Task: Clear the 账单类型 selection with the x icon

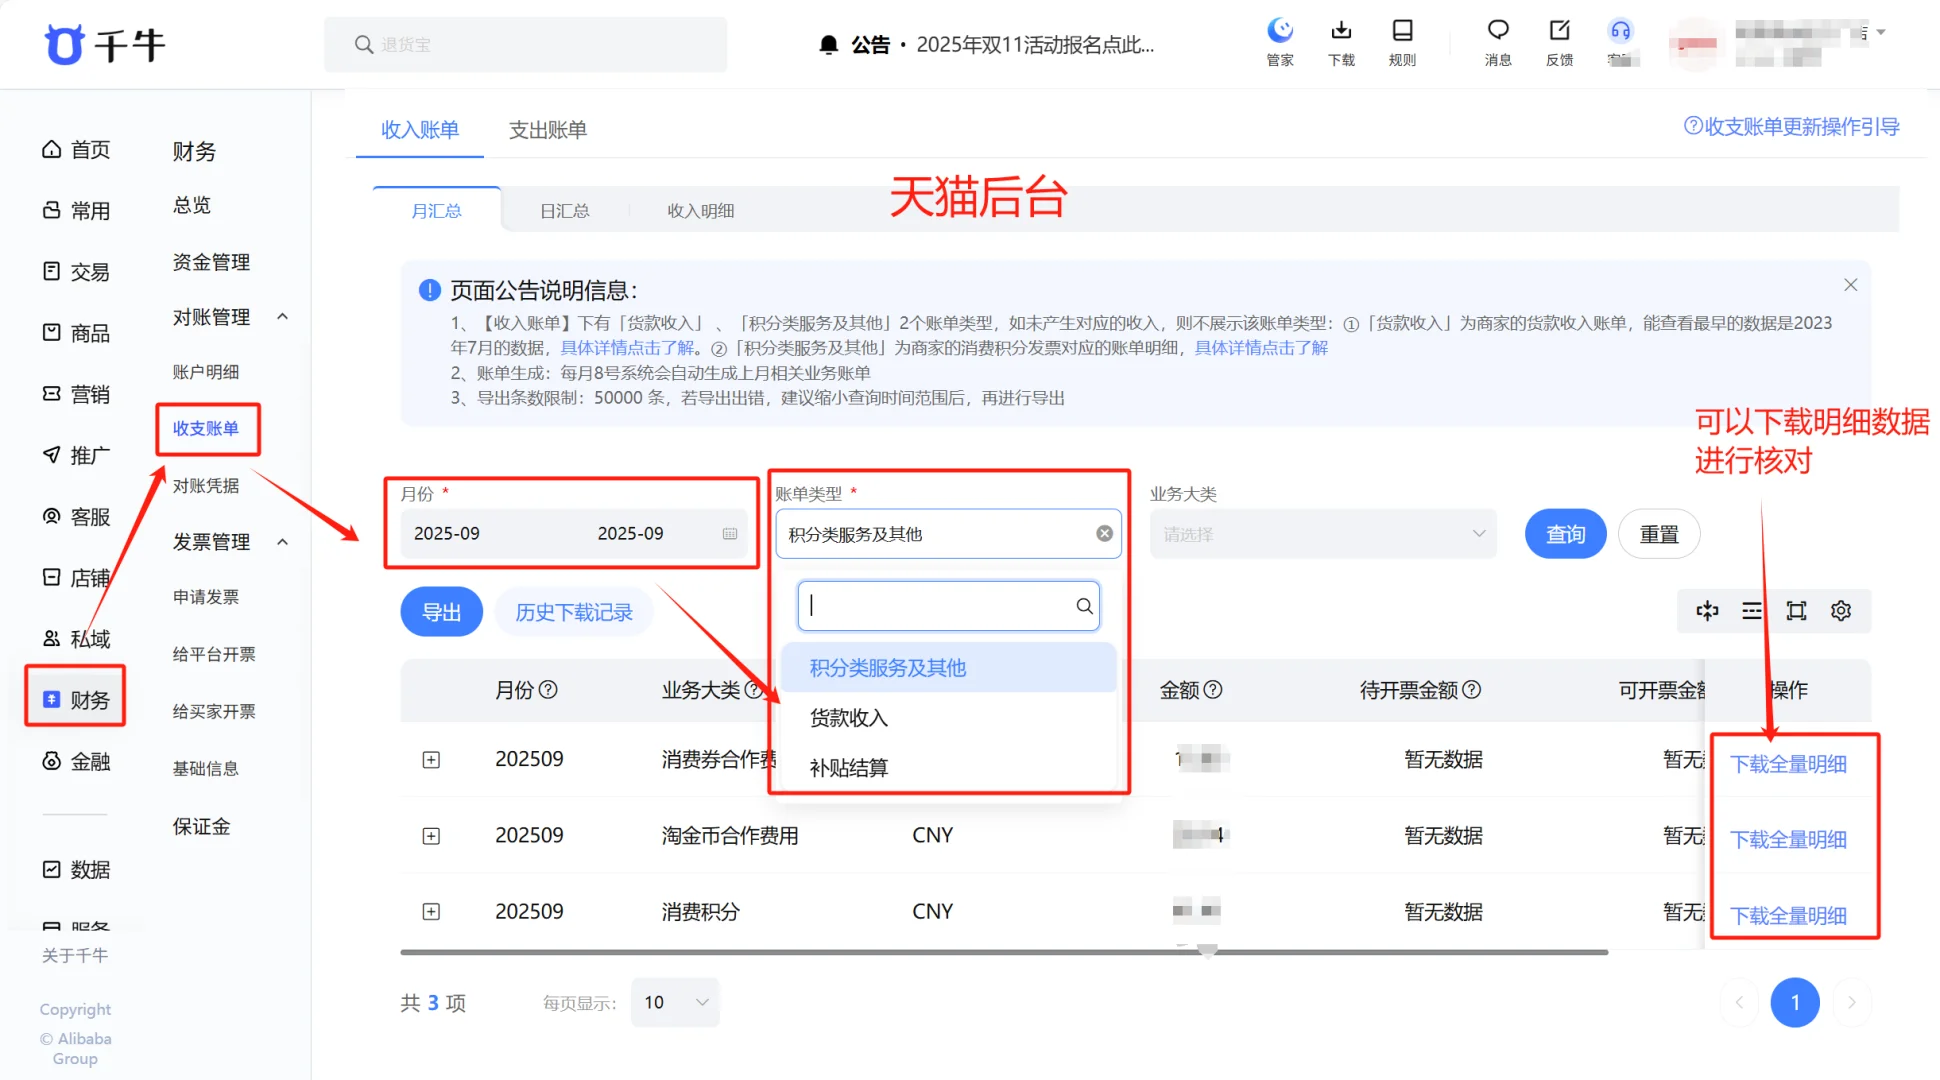Action: click(1104, 534)
